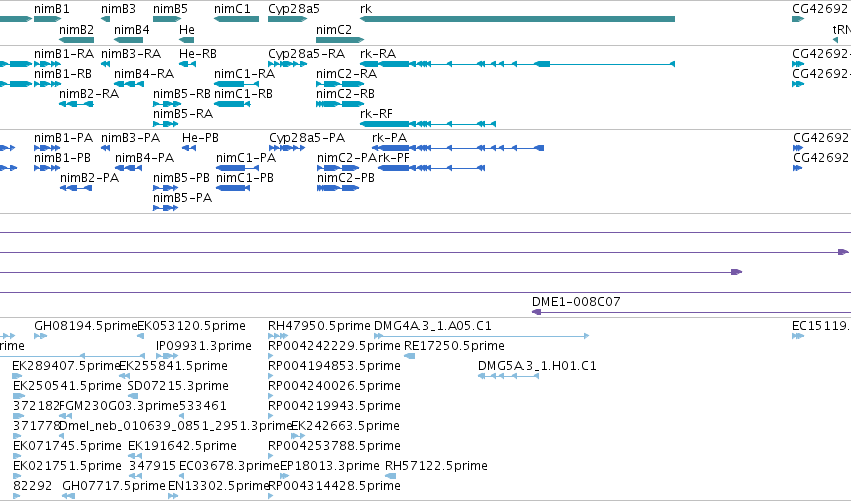Select the nimB2 gene feature

click(76, 40)
